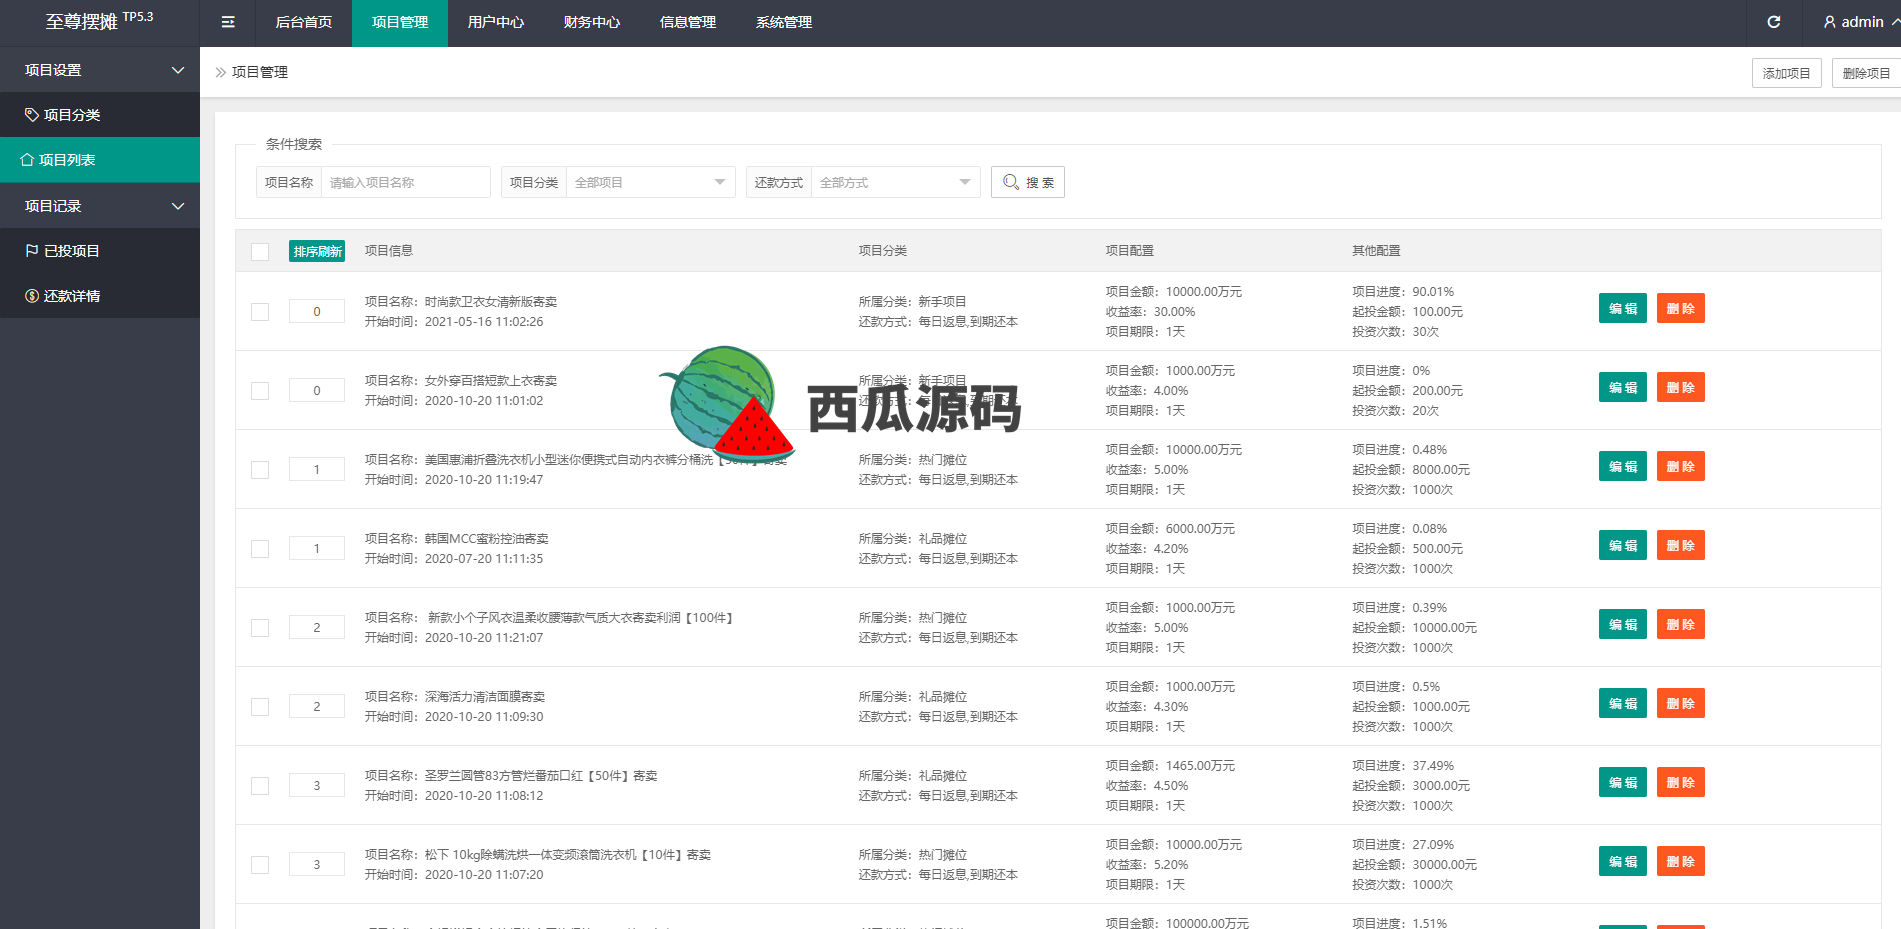Collapse the 项目设置 sidebar group

(100, 70)
